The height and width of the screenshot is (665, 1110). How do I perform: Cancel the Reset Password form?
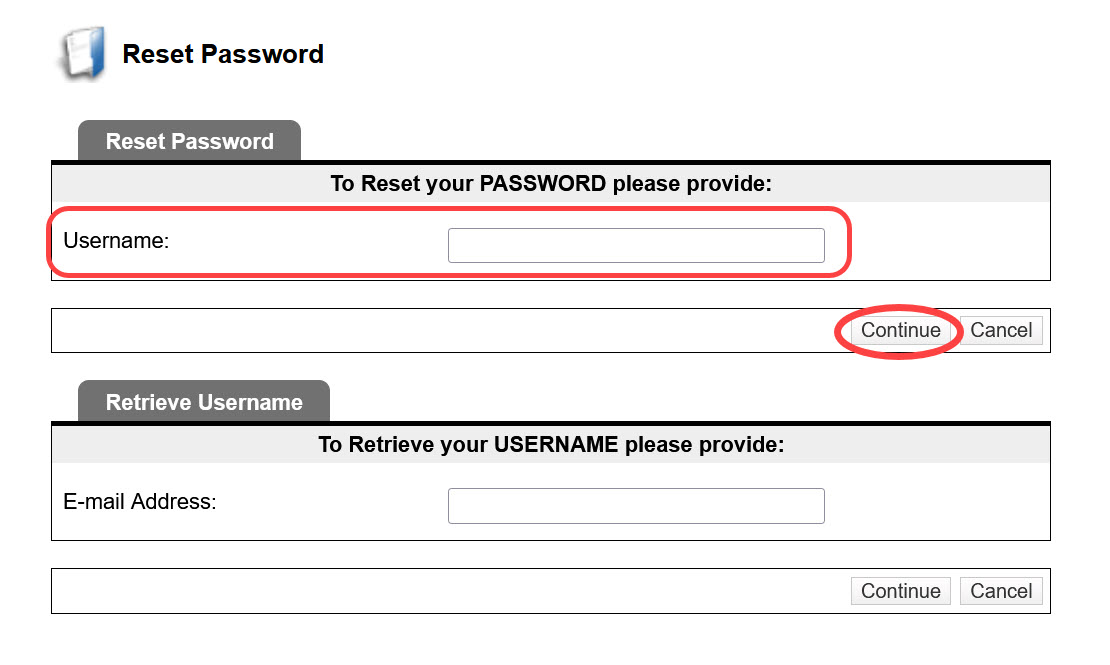(x=1001, y=330)
